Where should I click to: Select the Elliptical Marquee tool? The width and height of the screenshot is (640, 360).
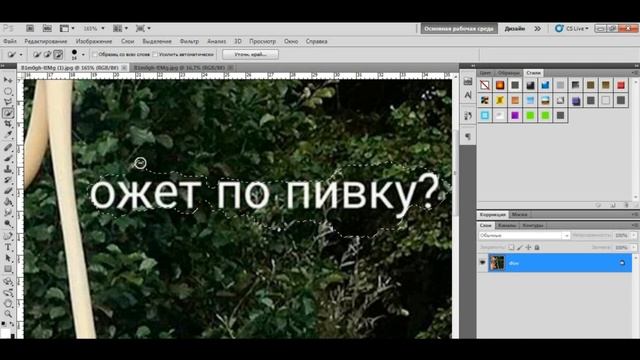(8, 91)
